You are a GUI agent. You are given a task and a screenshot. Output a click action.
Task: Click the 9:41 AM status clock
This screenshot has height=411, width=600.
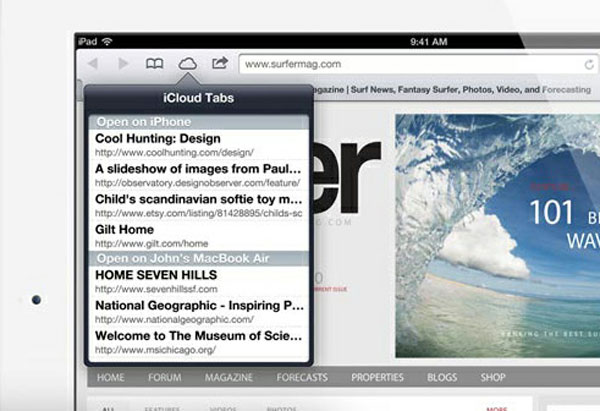pos(429,42)
